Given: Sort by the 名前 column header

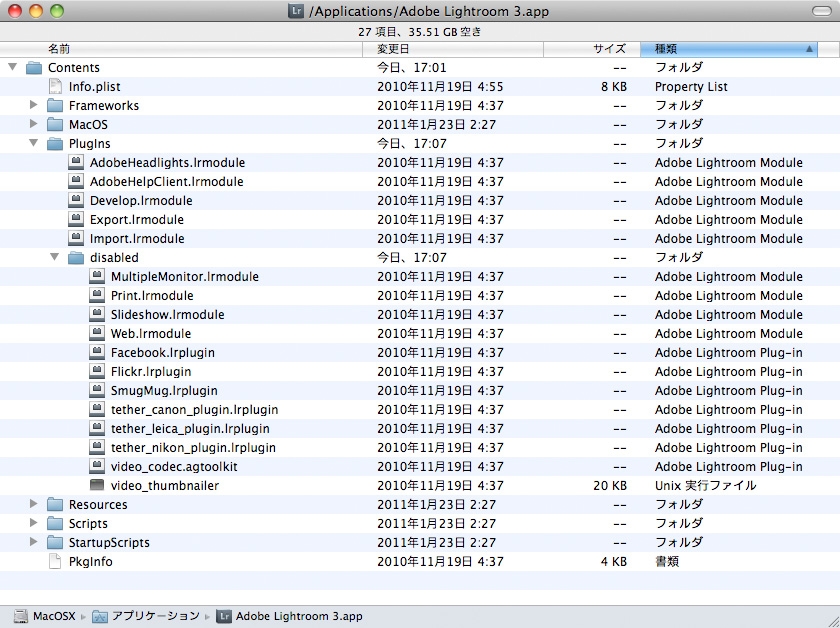Looking at the screenshot, I should pos(181,49).
